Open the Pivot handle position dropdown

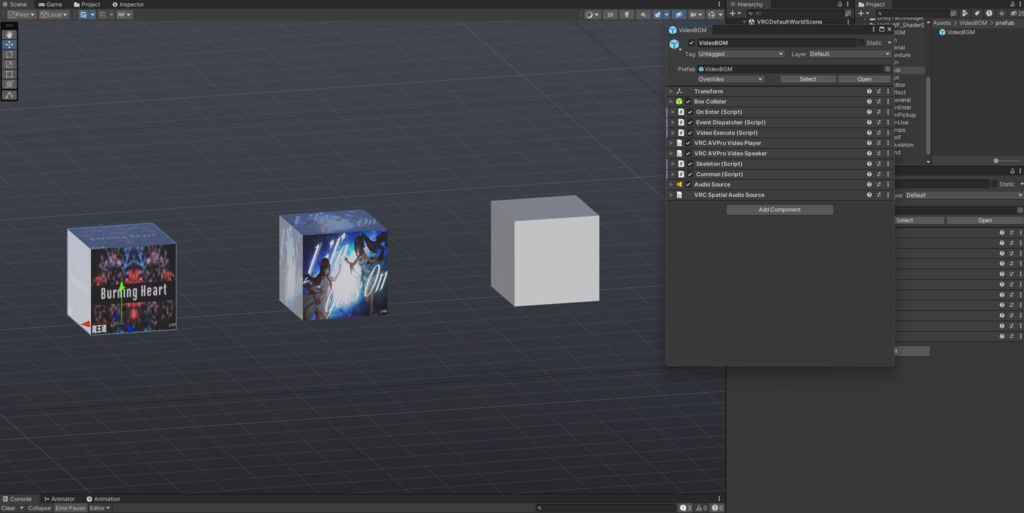tap(21, 14)
